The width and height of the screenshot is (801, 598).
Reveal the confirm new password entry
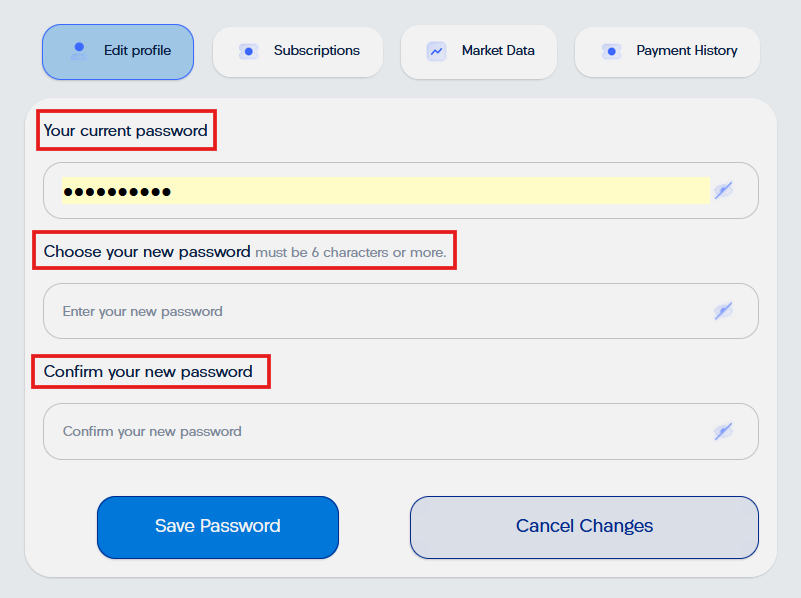(x=723, y=432)
